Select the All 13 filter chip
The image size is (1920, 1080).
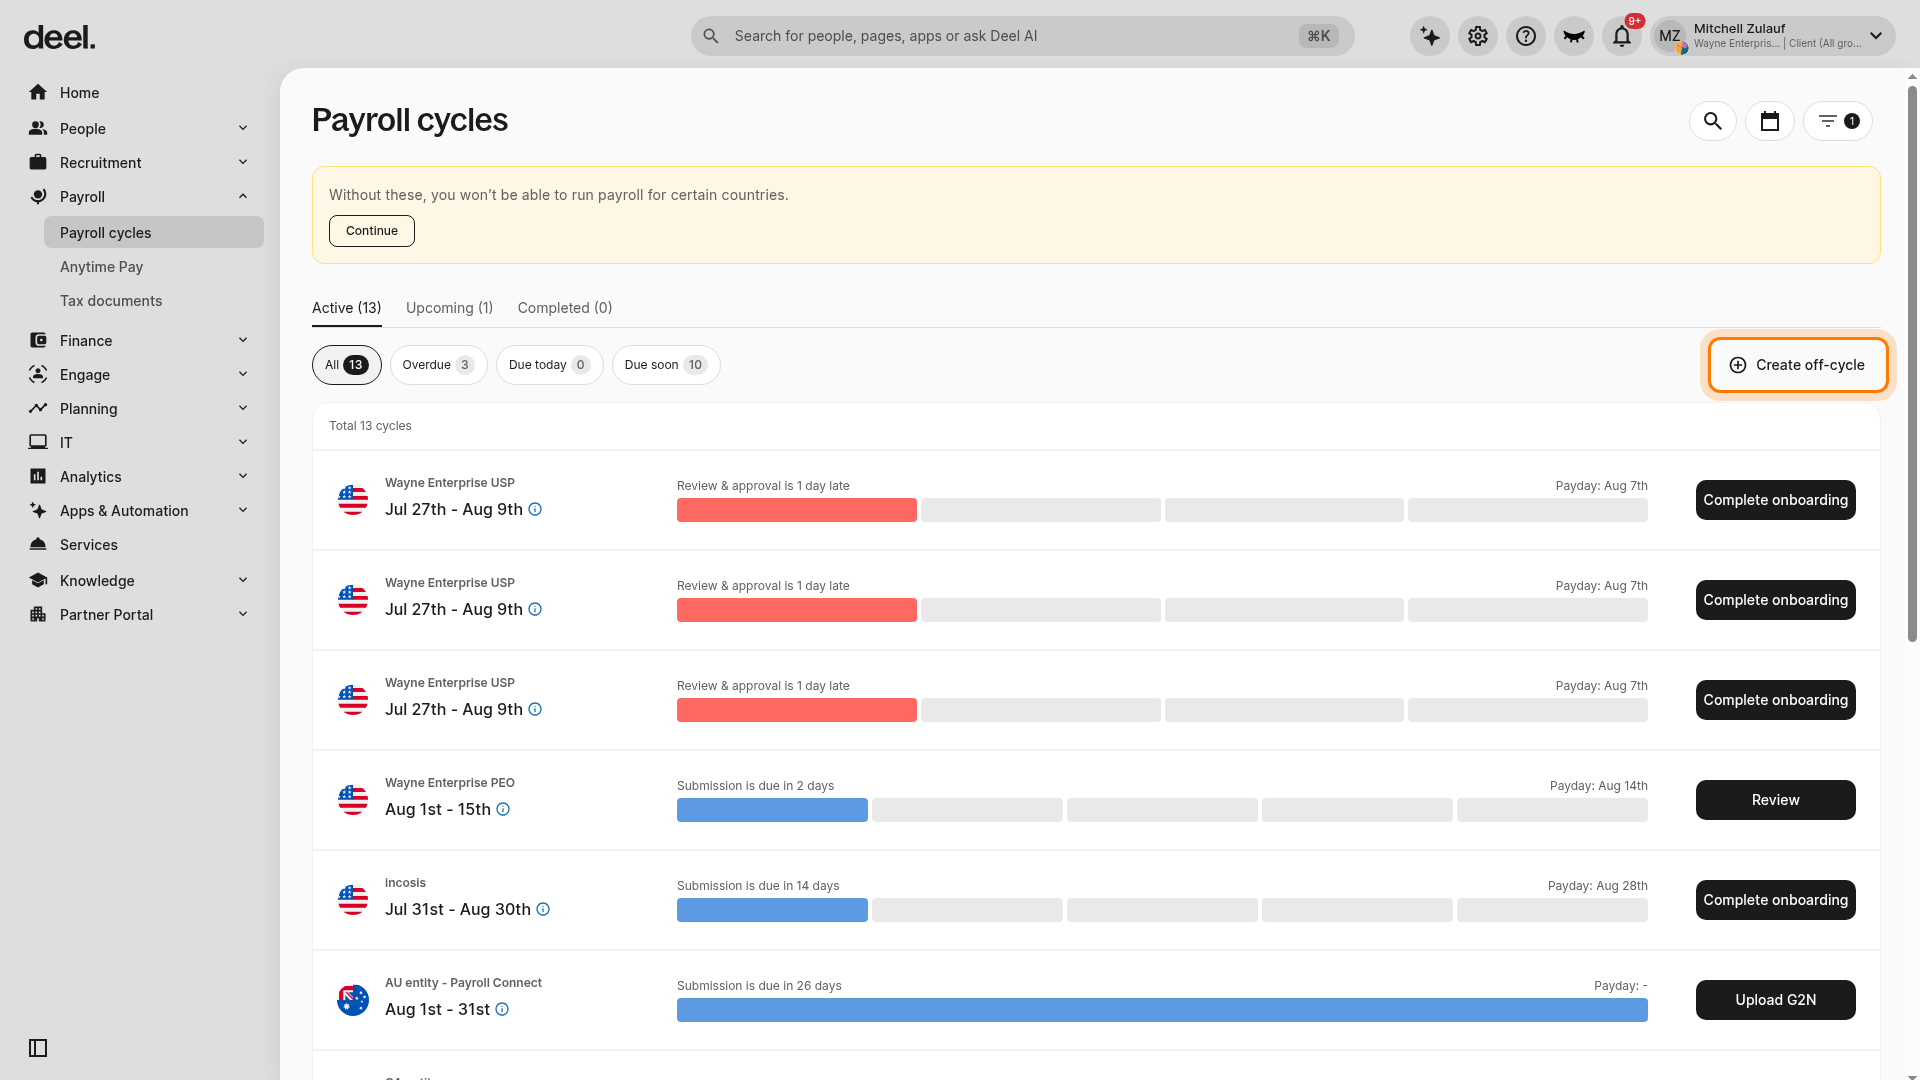(346, 365)
